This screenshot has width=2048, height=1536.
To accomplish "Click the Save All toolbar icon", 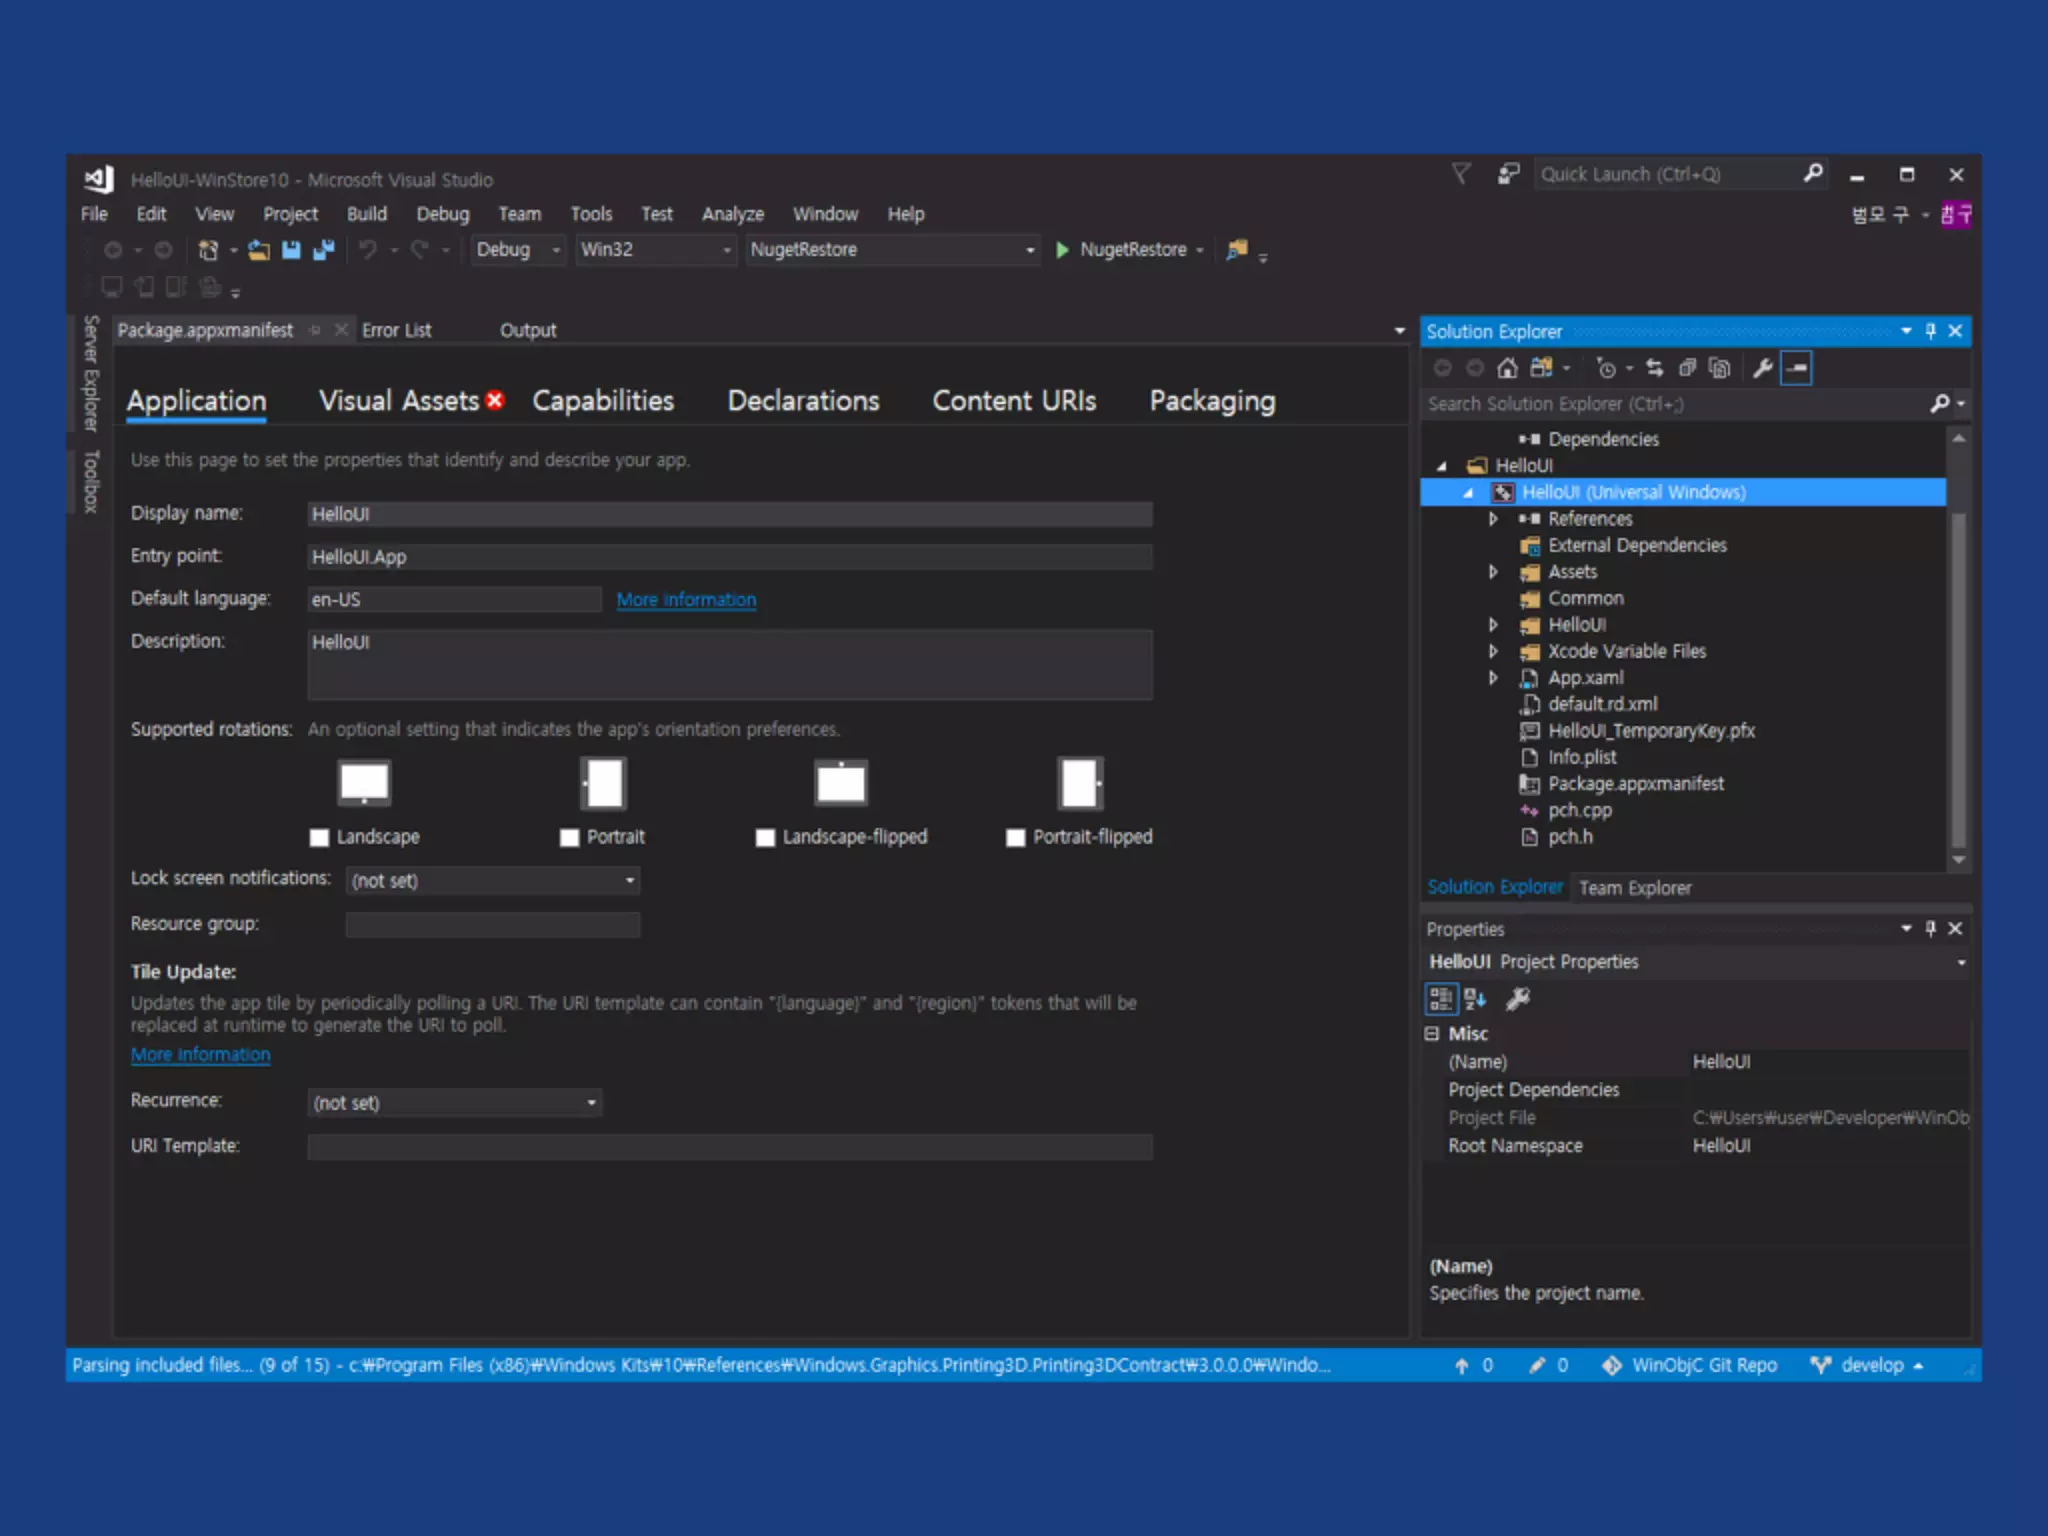I will [x=323, y=250].
